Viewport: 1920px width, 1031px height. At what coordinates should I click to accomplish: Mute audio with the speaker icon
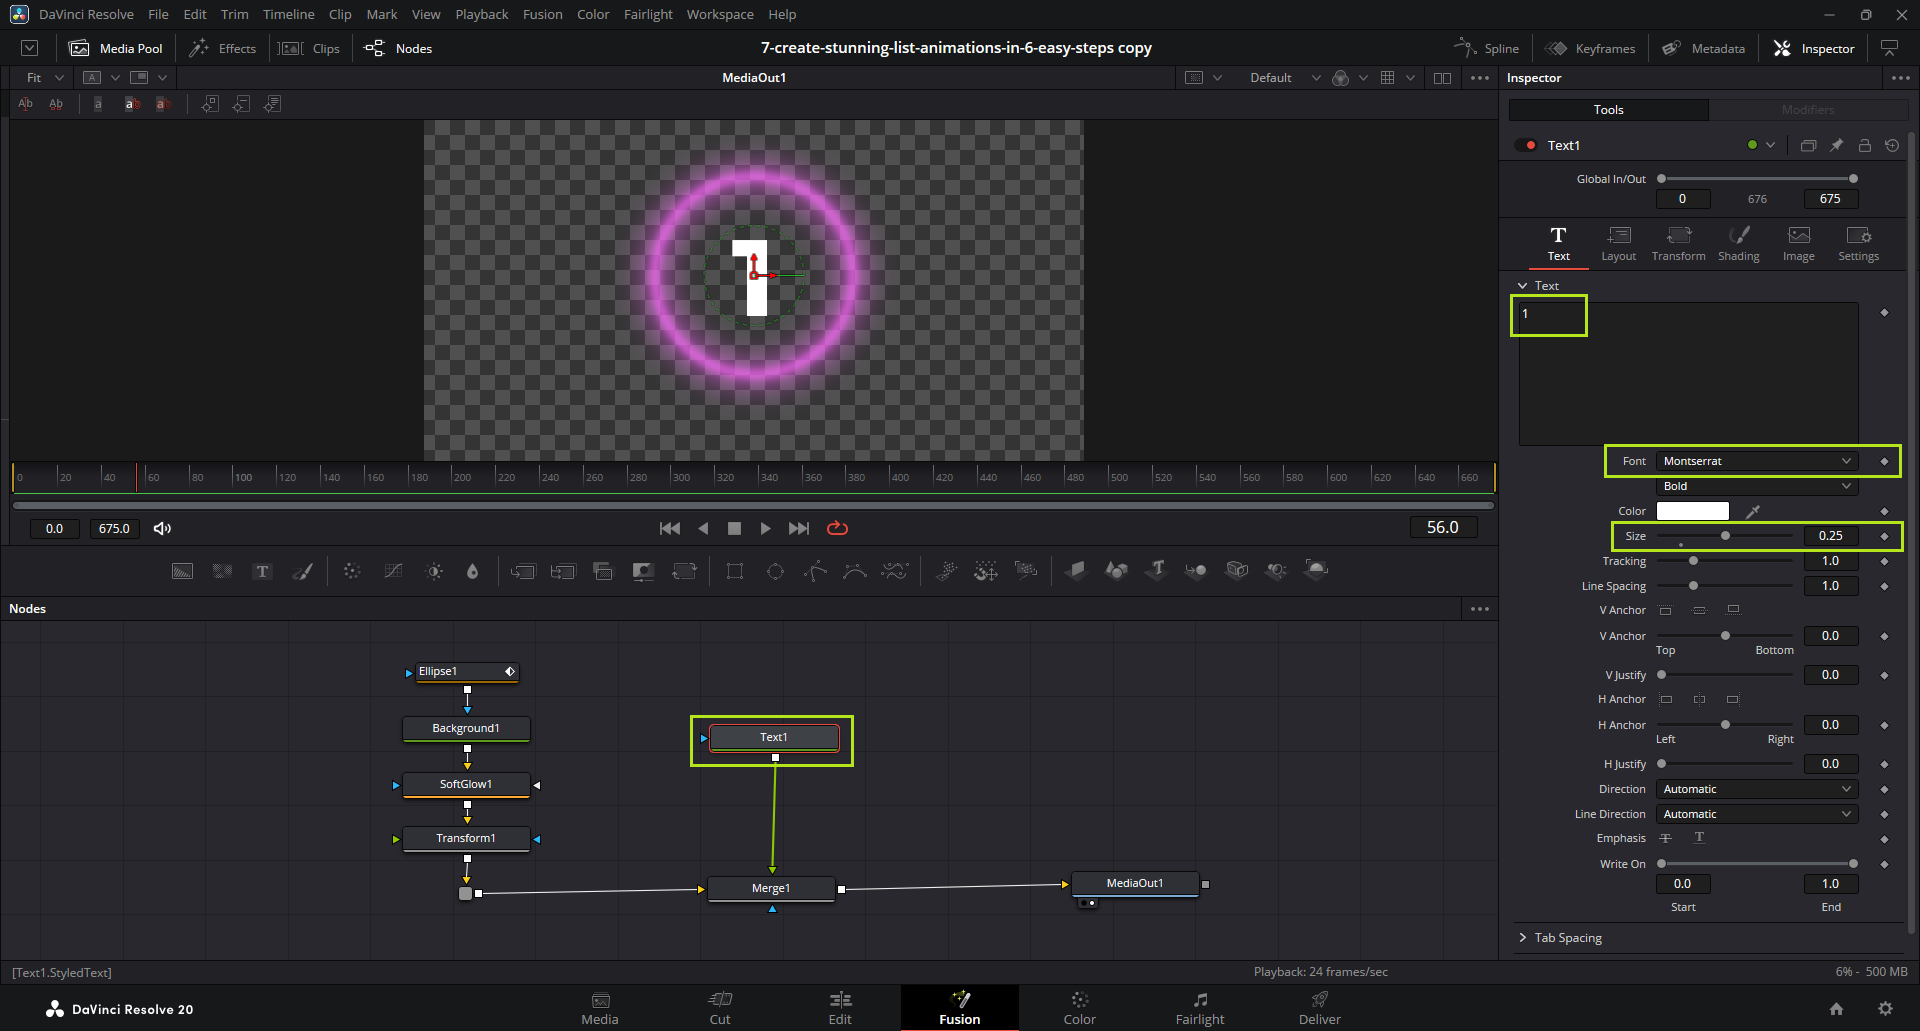click(162, 528)
